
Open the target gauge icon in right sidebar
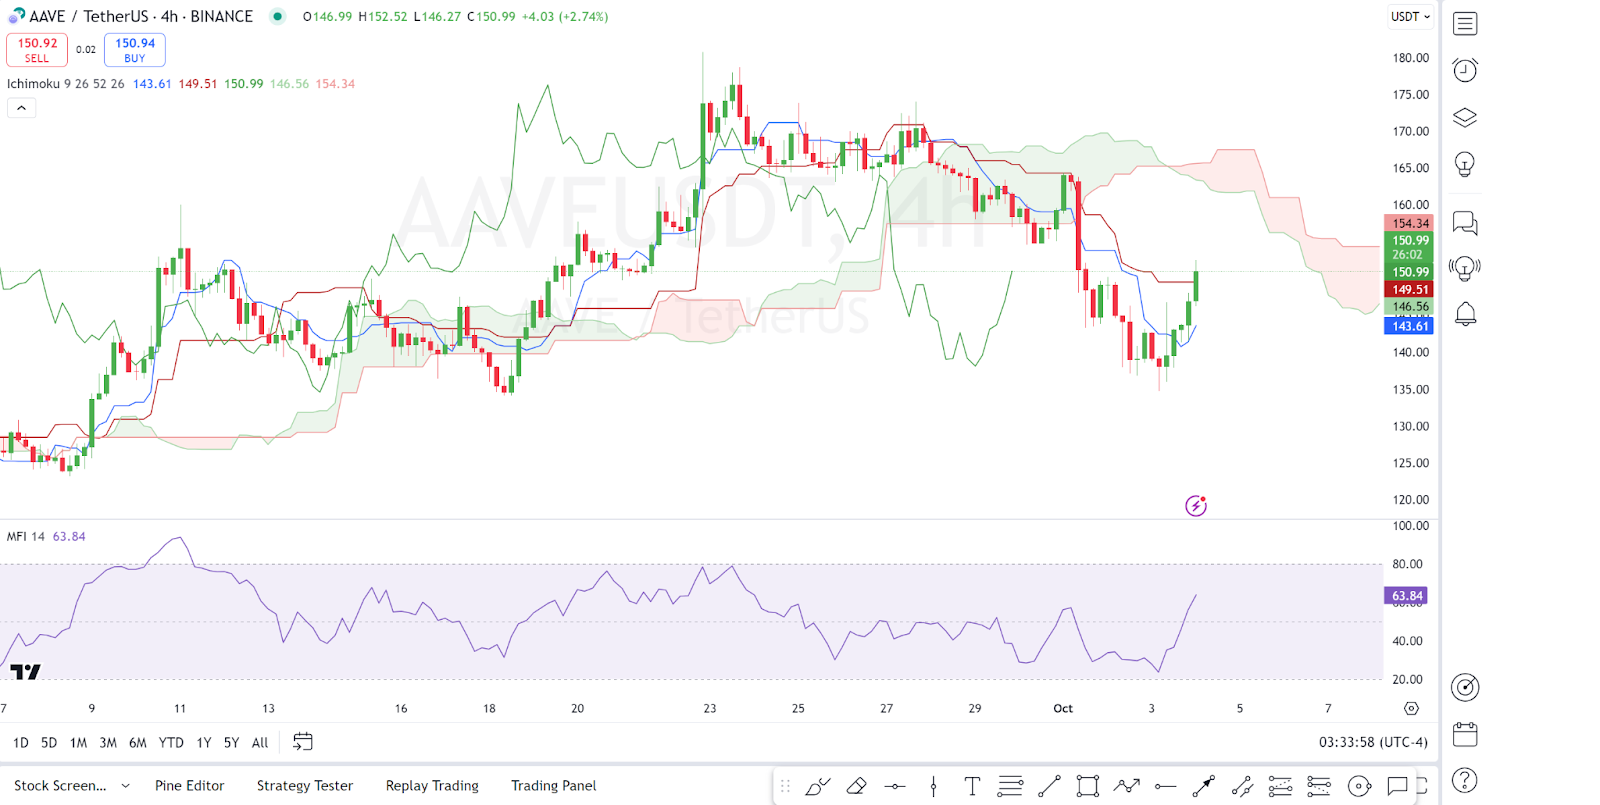(1465, 687)
